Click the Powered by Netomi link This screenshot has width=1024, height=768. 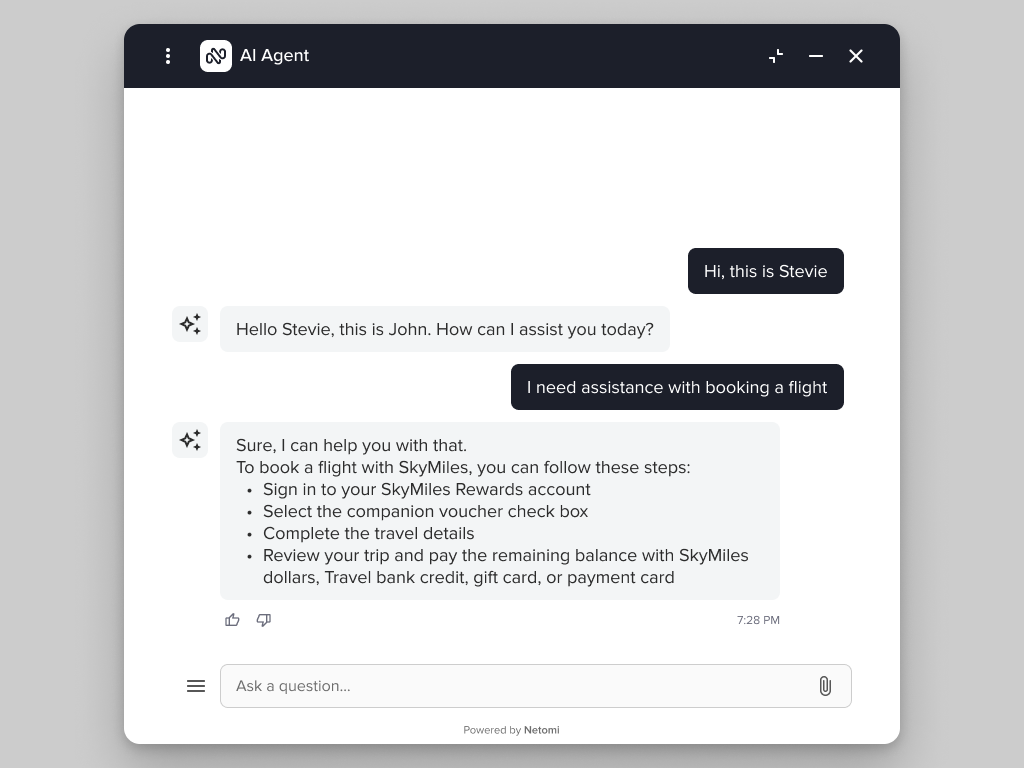coord(511,730)
